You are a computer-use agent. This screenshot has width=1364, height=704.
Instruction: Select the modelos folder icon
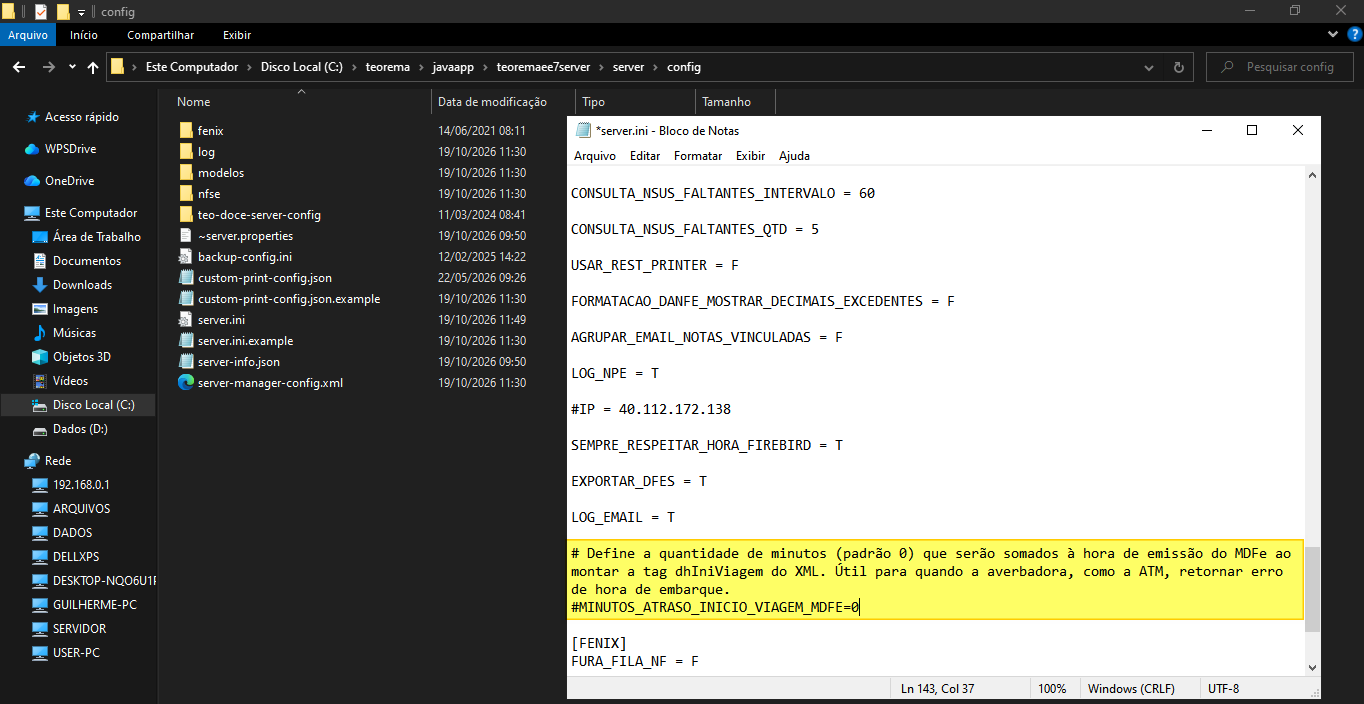click(185, 172)
